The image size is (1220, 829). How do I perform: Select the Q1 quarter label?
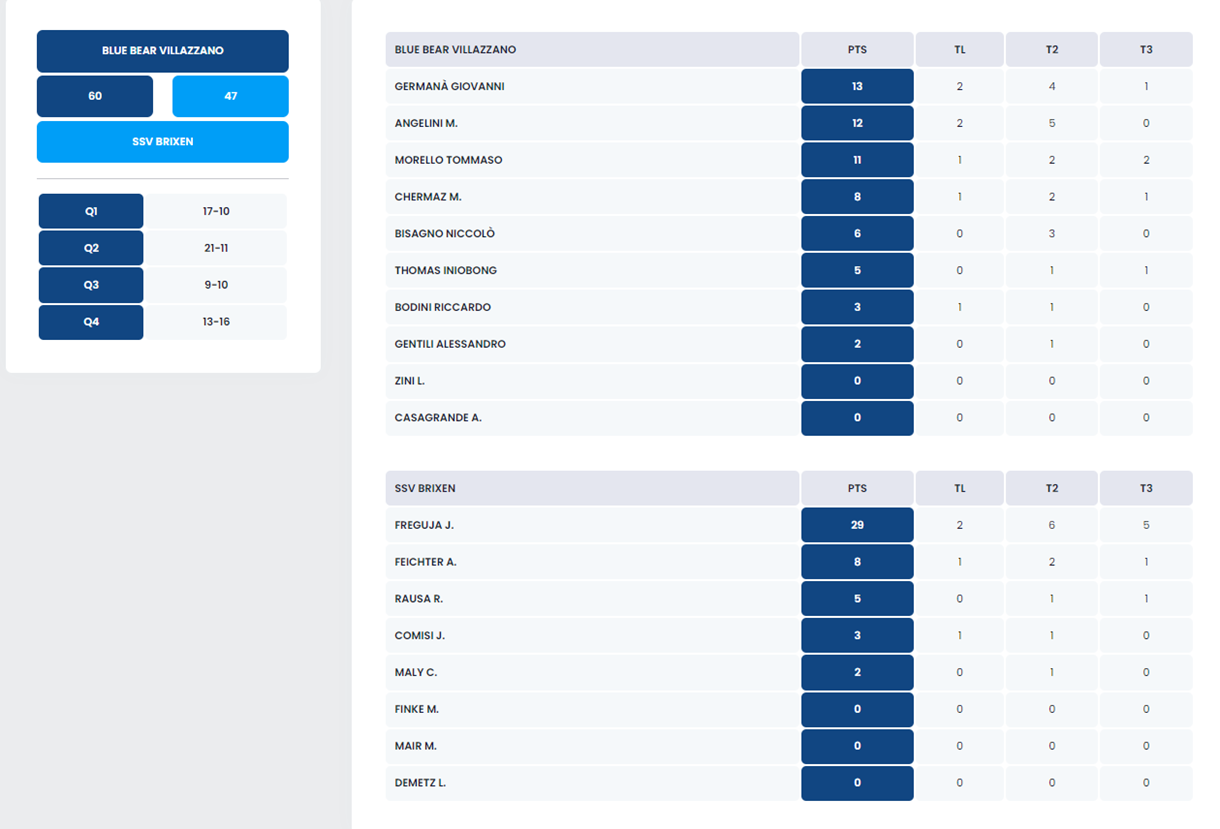point(91,212)
